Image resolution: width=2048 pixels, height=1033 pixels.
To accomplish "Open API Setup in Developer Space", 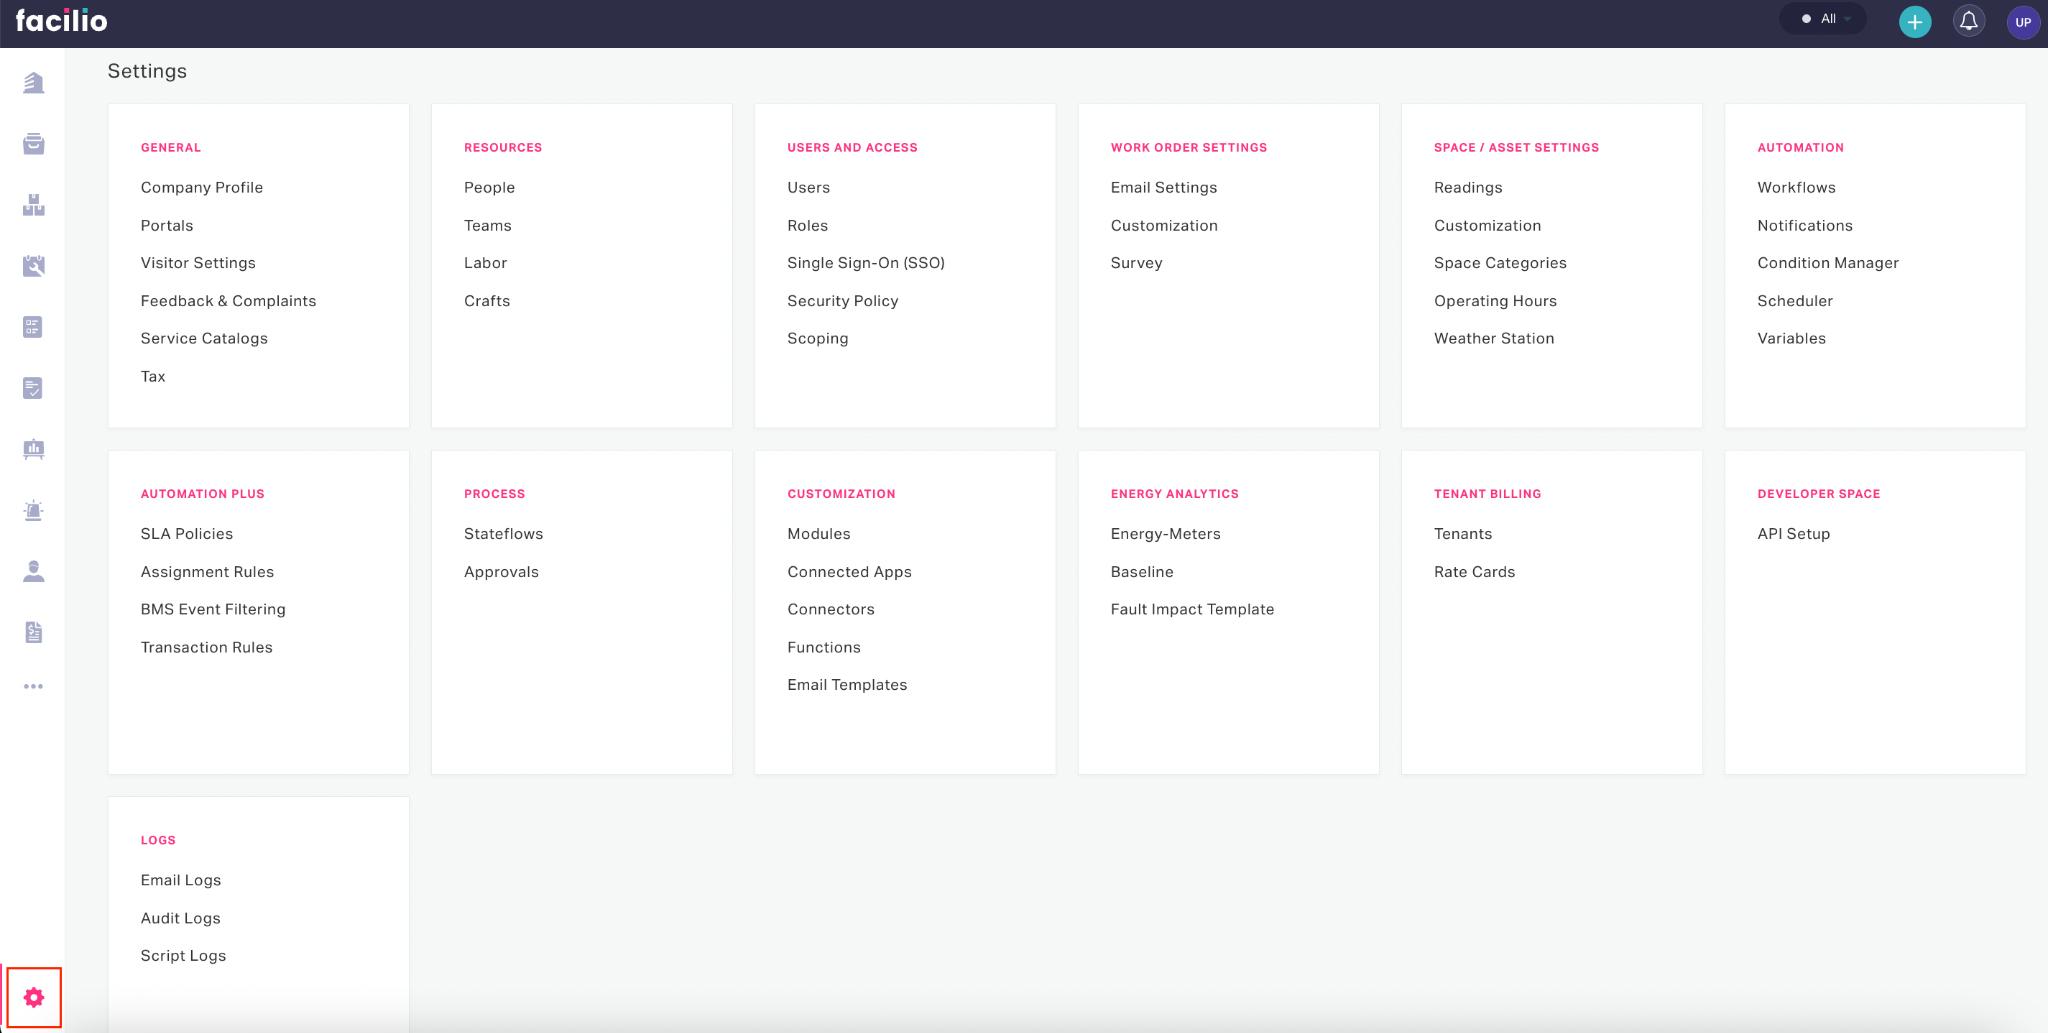I will click(1793, 534).
